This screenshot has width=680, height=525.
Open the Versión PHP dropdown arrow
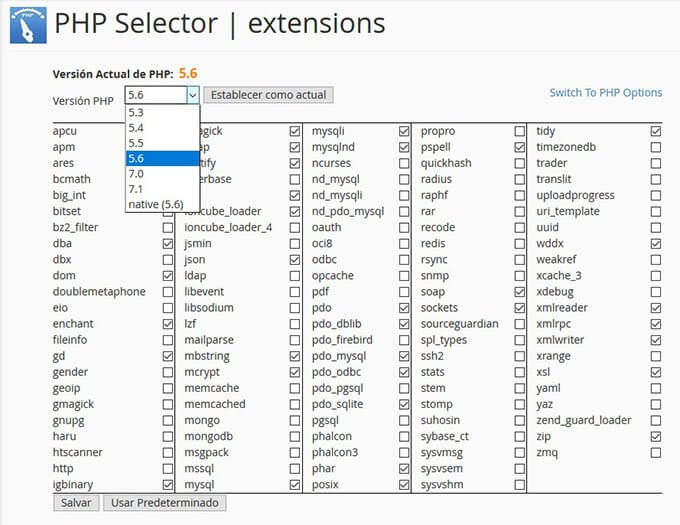point(193,95)
